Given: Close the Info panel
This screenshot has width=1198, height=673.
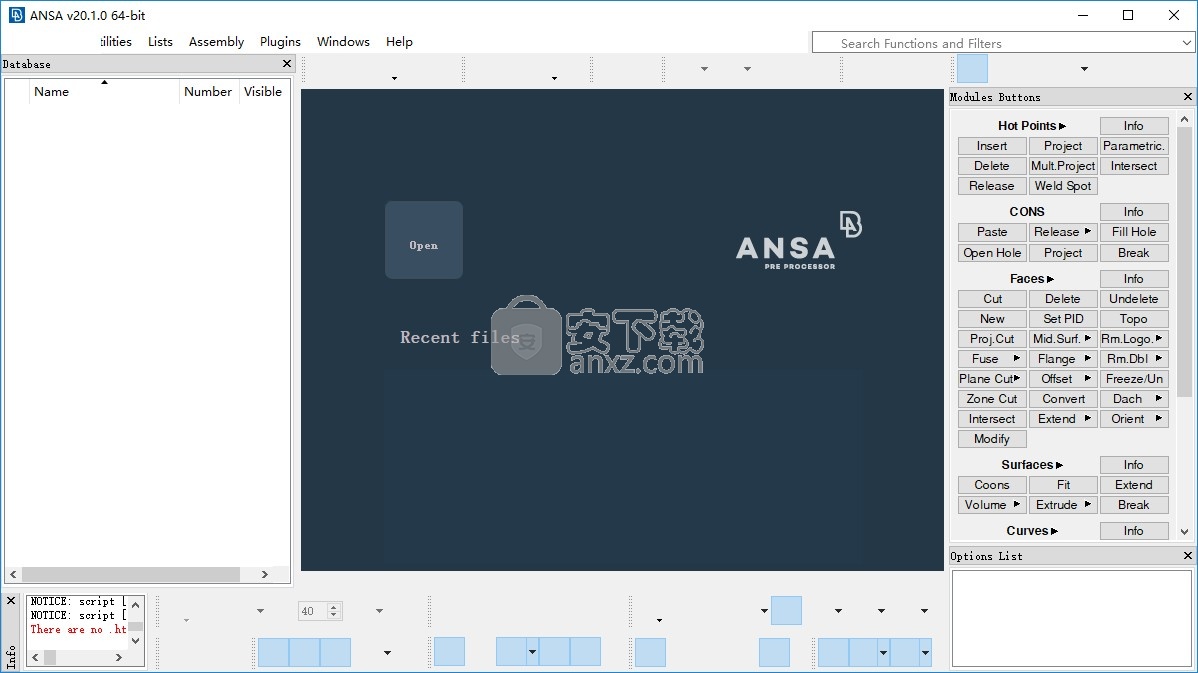Looking at the screenshot, I should pyautogui.click(x=11, y=601).
